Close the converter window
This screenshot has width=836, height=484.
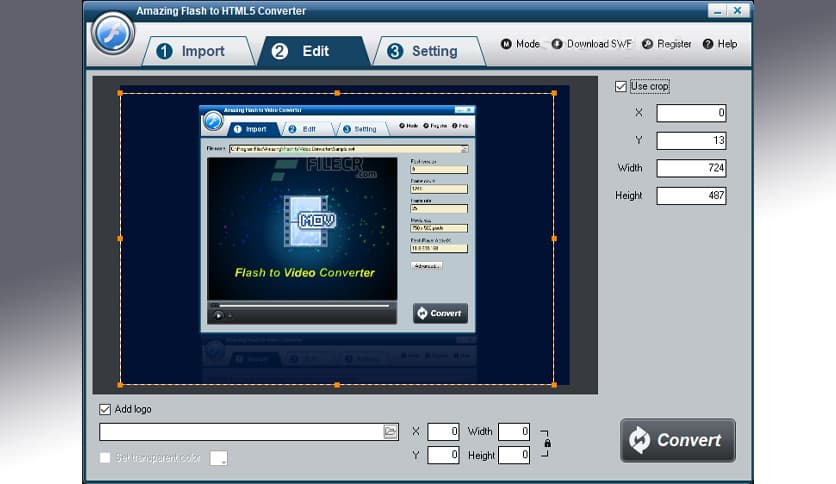click(738, 11)
